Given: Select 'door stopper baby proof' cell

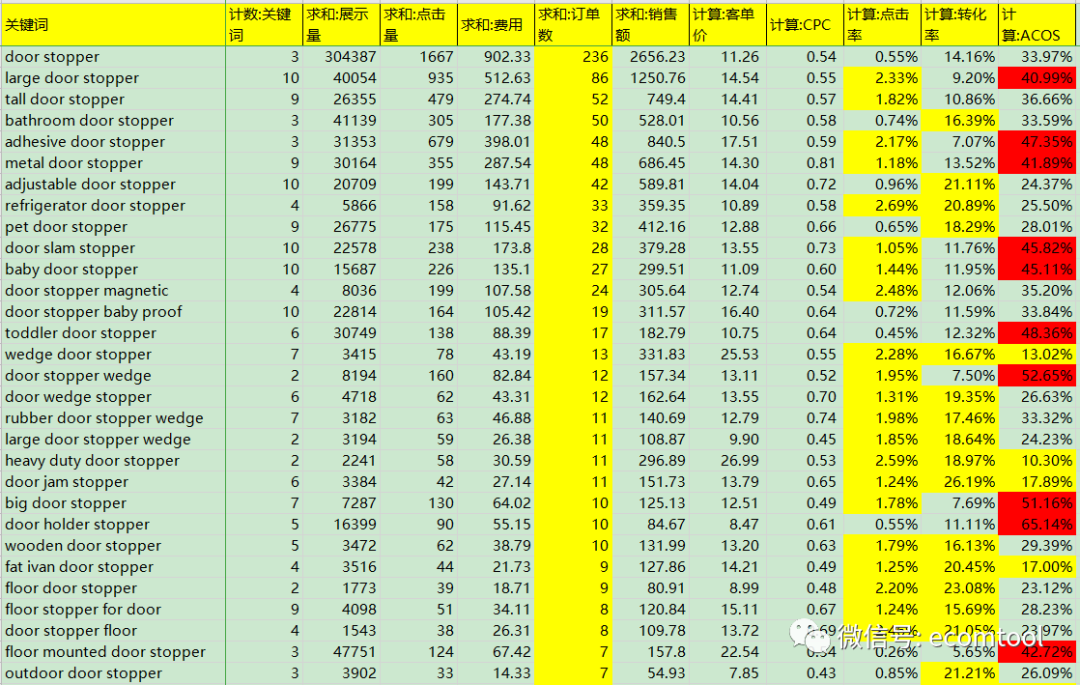Looking at the screenshot, I should 113,312.
